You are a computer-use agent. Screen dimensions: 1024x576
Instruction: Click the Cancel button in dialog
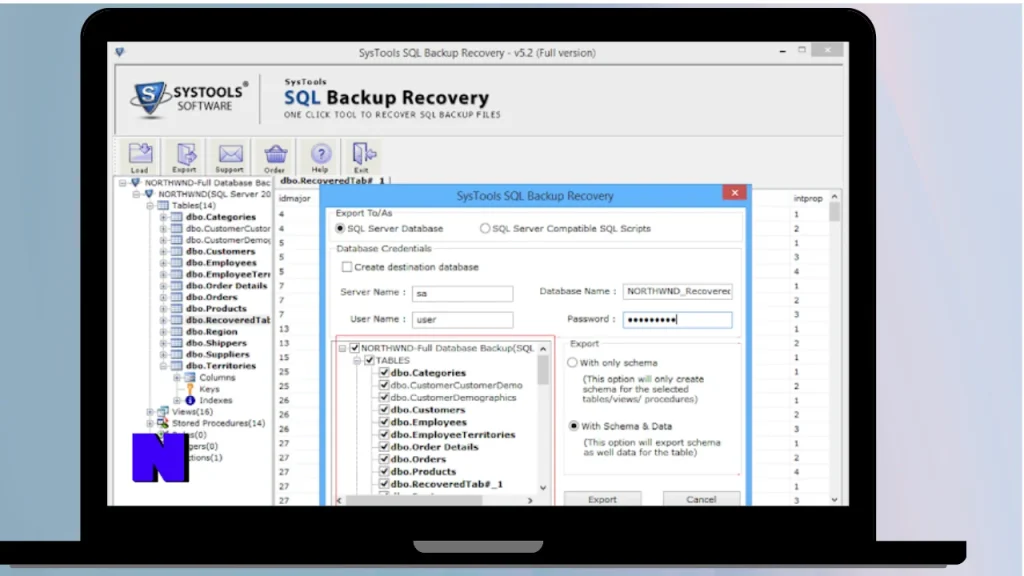click(701, 499)
